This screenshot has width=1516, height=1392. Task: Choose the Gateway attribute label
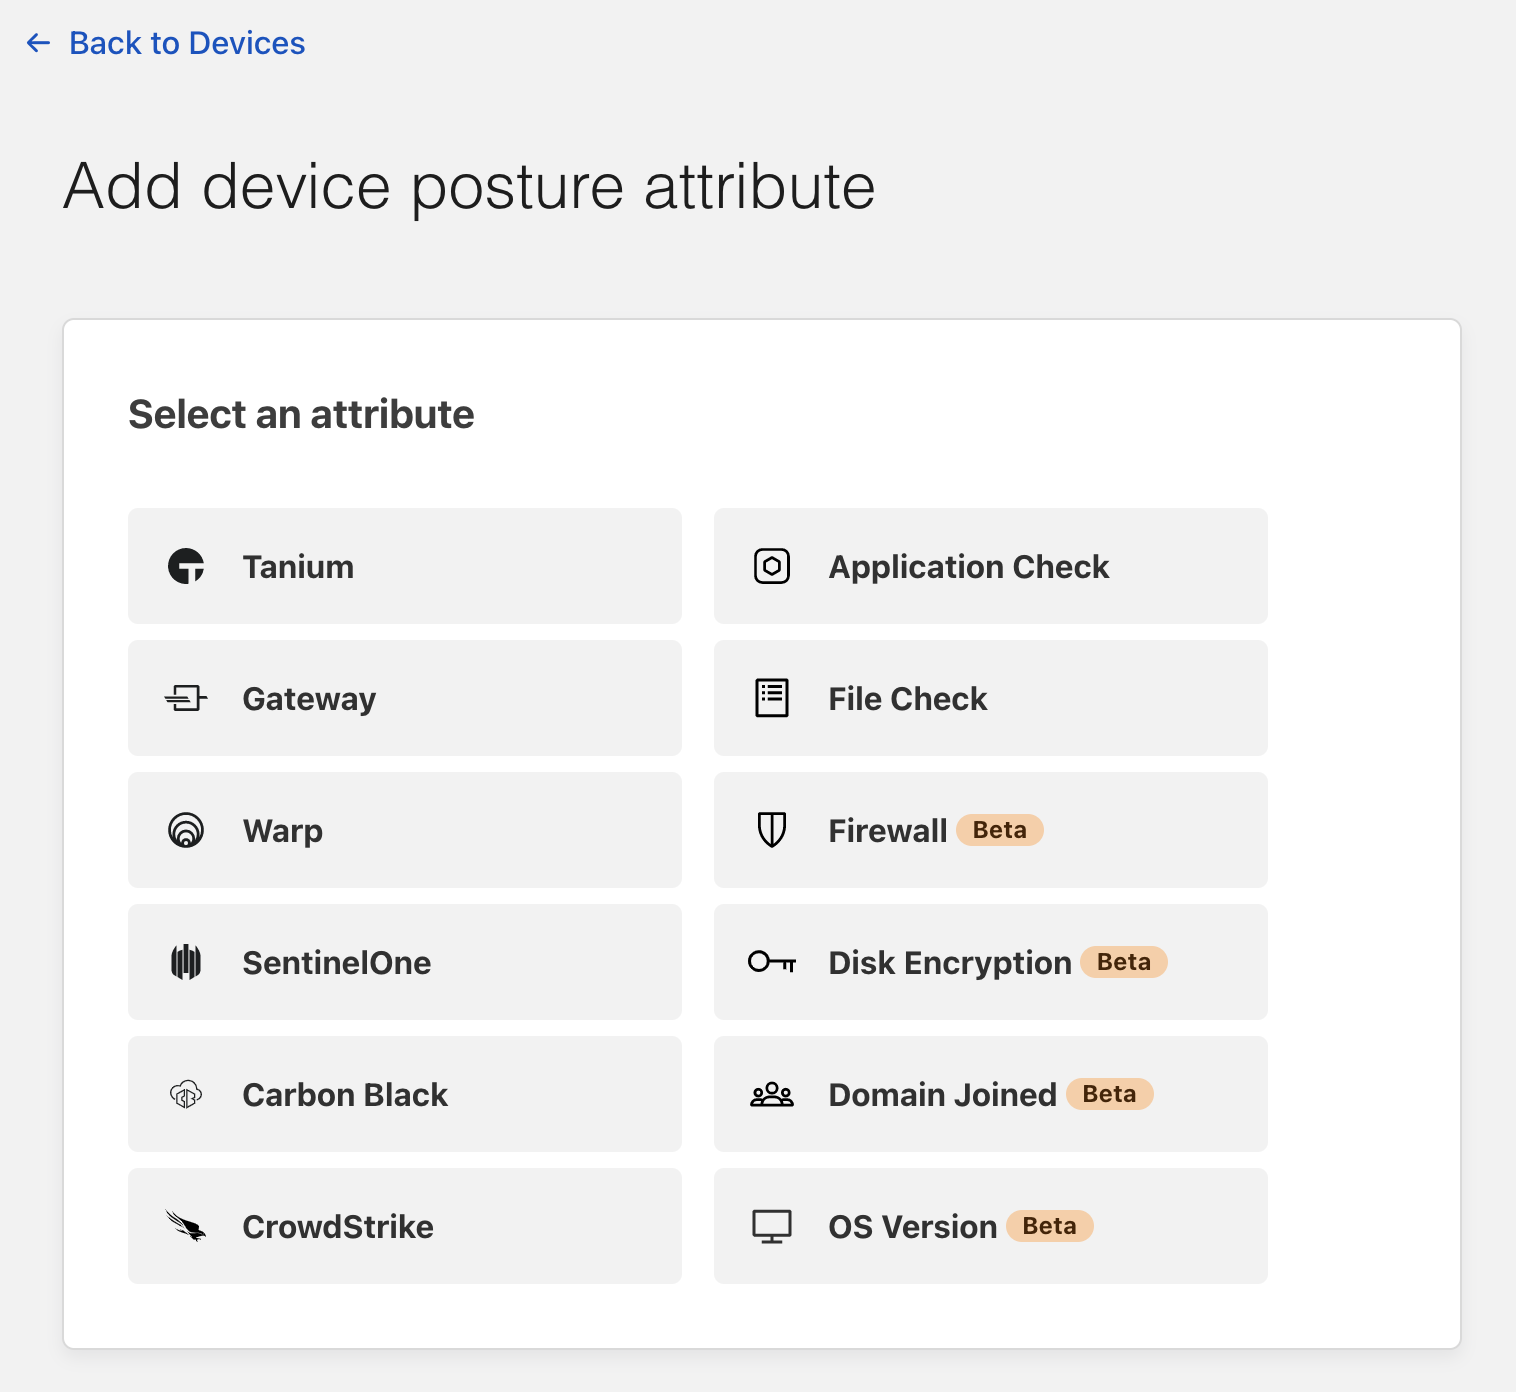tap(309, 699)
